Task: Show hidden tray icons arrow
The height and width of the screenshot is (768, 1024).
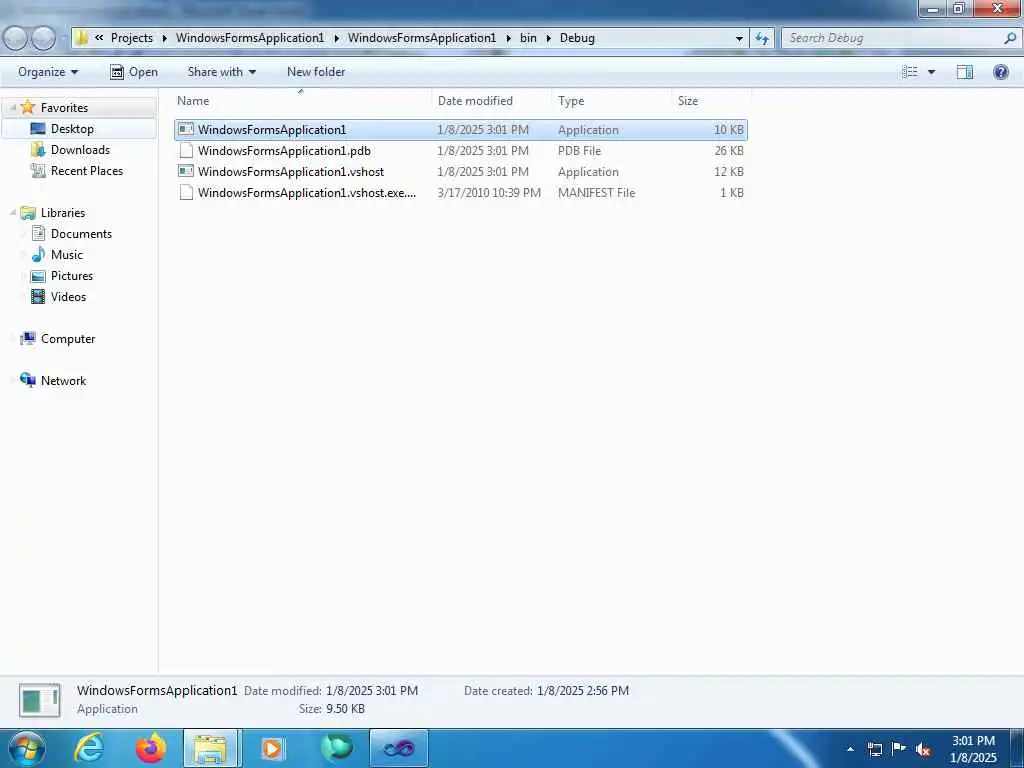Action: 850,749
